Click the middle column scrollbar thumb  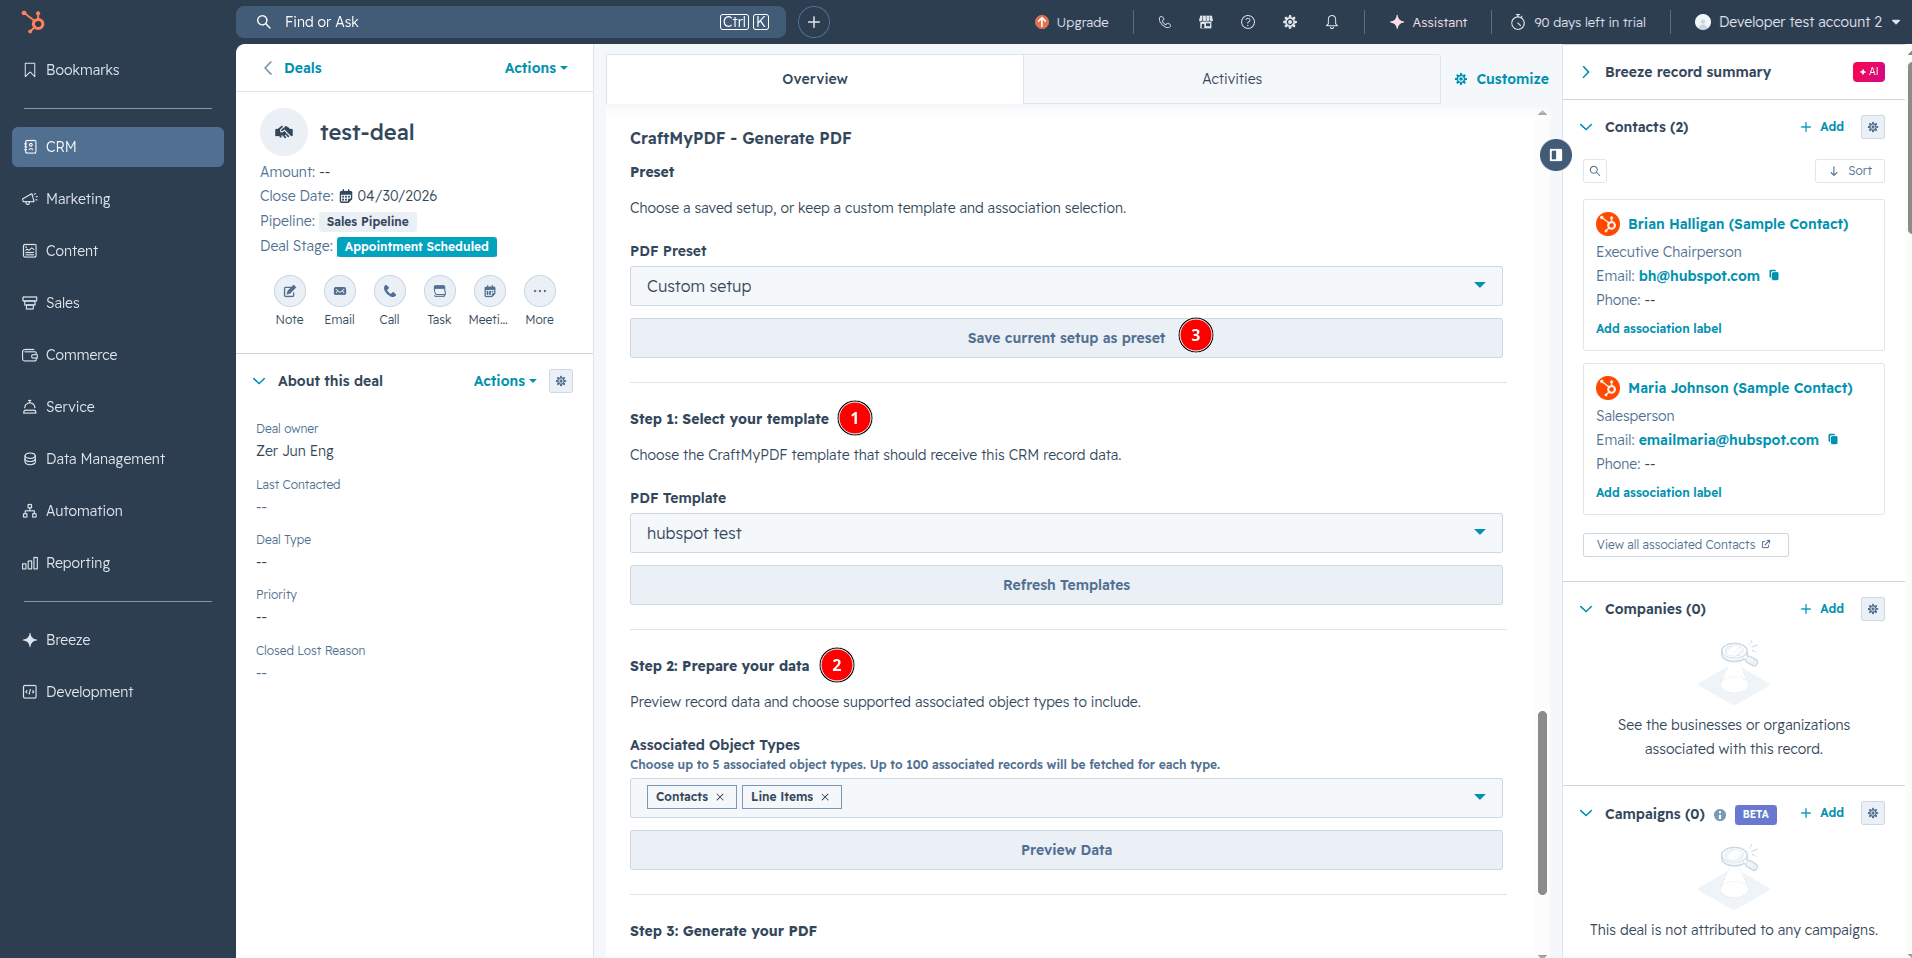click(x=1542, y=803)
